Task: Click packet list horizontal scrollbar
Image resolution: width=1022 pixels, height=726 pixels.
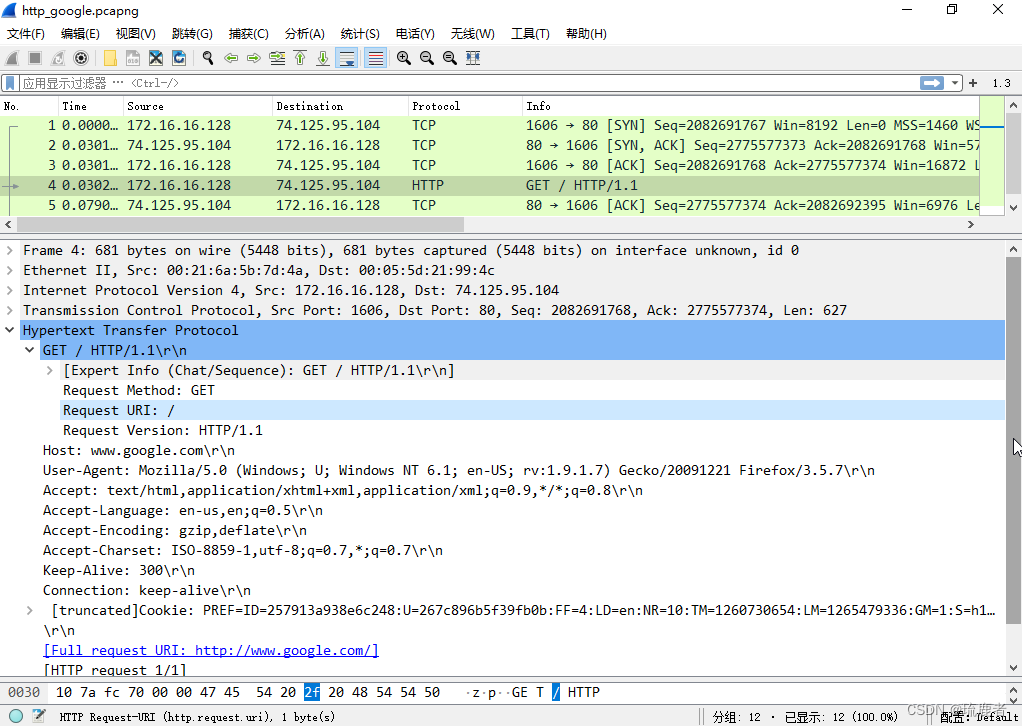Action: click(x=241, y=225)
